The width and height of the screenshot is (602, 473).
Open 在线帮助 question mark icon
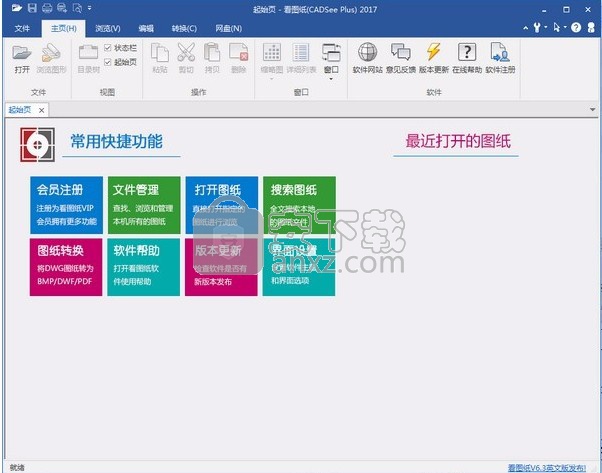click(467, 53)
